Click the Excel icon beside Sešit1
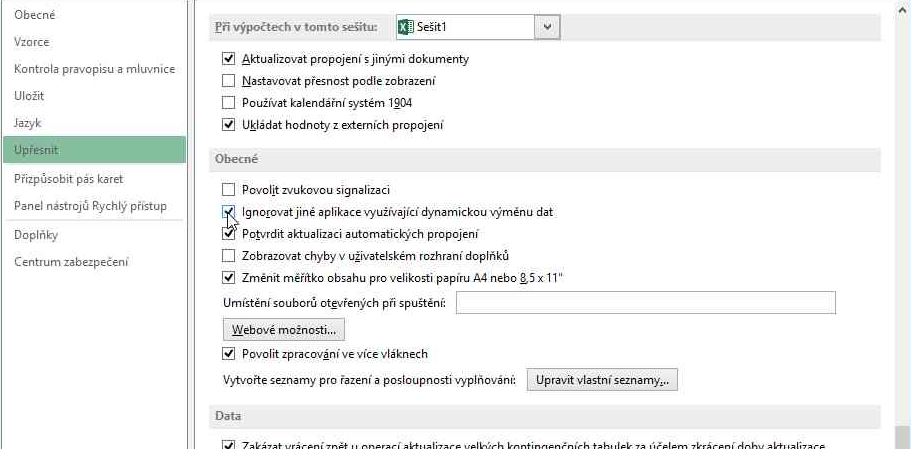 point(405,27)
